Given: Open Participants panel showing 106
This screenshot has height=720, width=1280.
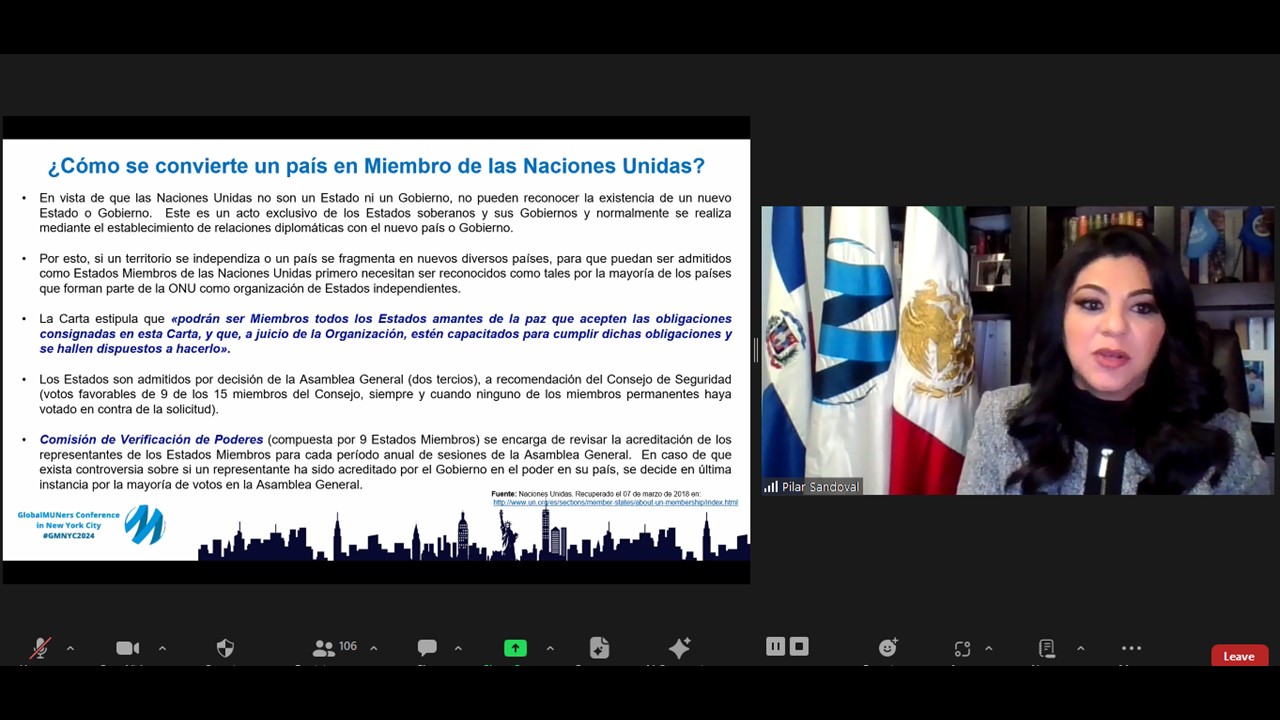Looking at the screenshot, I should (x=333, y=648).
